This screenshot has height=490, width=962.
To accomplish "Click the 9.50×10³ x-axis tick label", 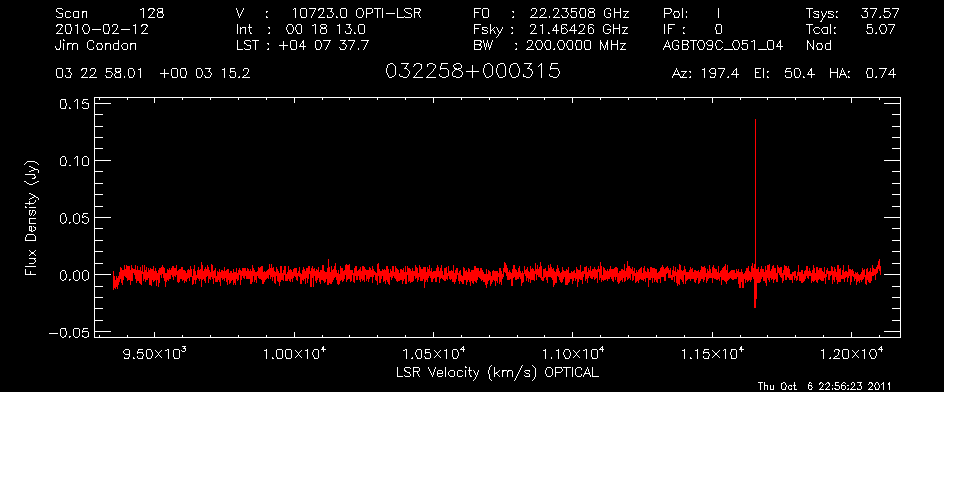I will (155, 353).
